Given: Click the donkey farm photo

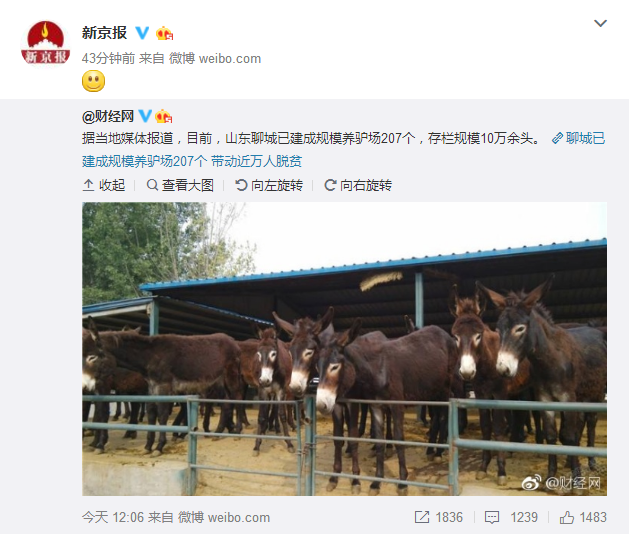Looking at the screenshot, I should (345, 349).
